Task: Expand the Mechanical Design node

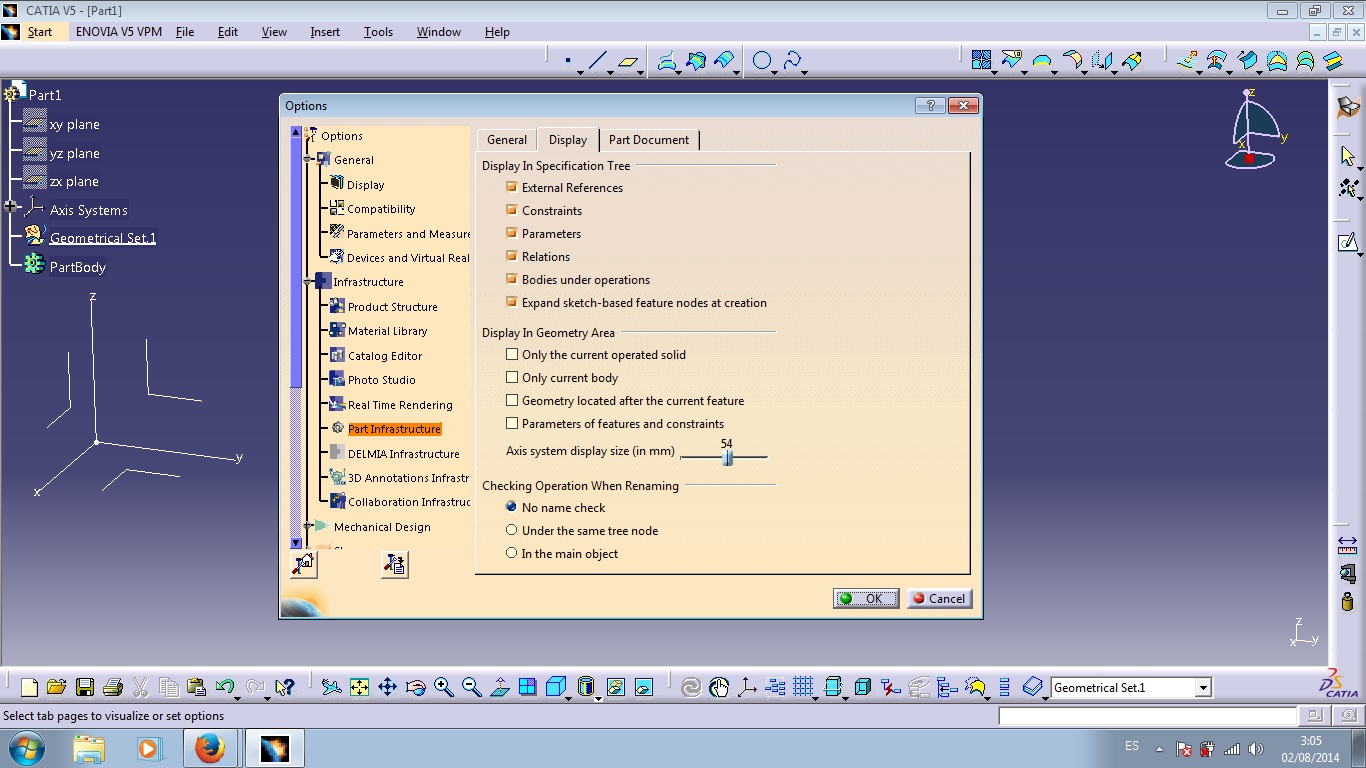Action: 308,526
